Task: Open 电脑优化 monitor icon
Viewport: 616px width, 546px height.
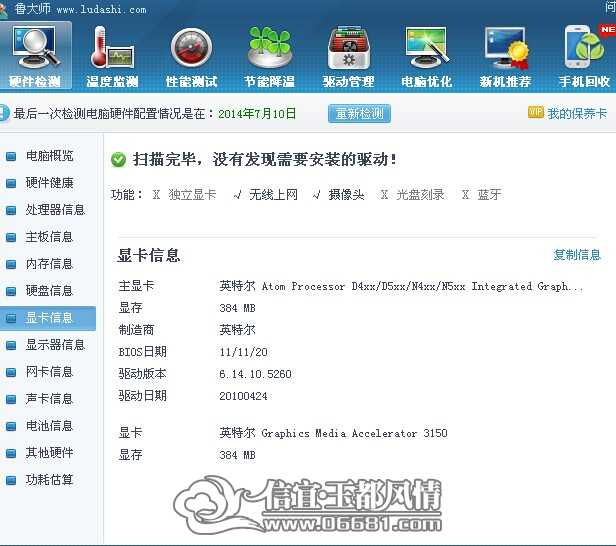Action: pos(427,56)
